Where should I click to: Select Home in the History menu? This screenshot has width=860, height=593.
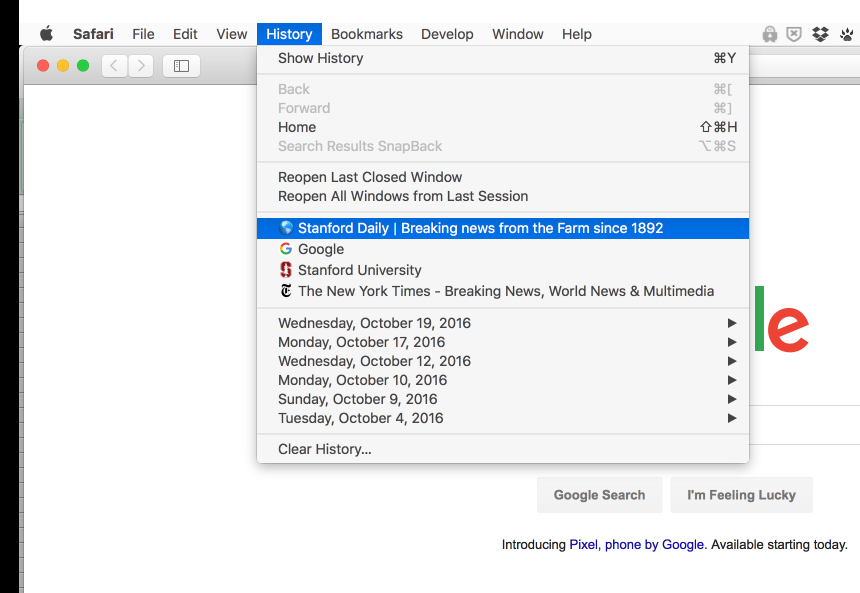[x=503, y=127]
